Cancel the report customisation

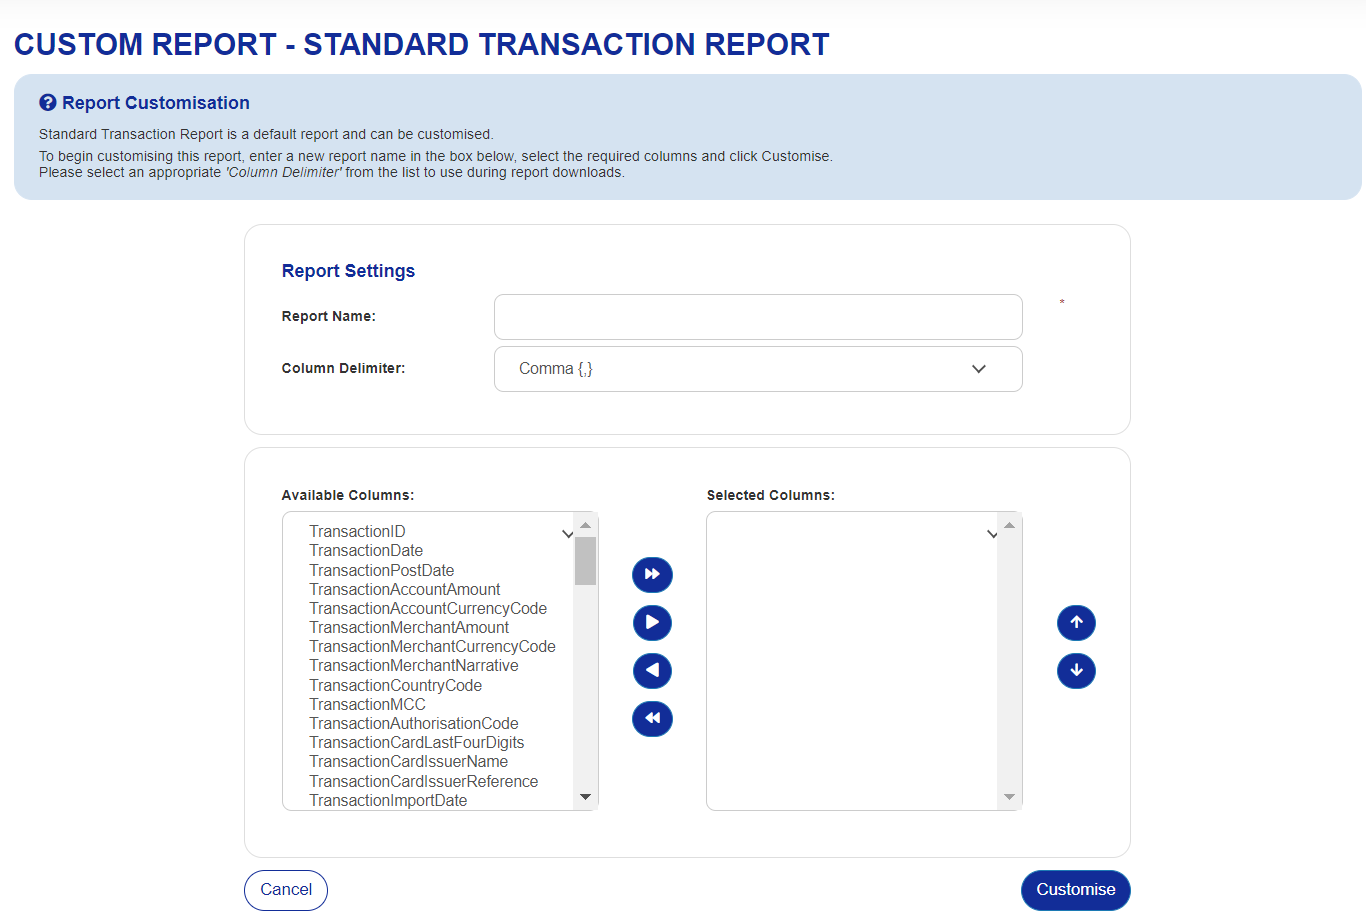pos(286,890)
